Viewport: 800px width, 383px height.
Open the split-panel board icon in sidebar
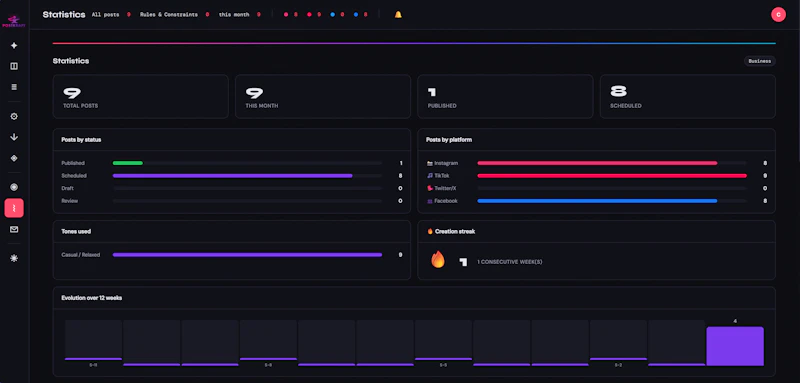point(14,66)
